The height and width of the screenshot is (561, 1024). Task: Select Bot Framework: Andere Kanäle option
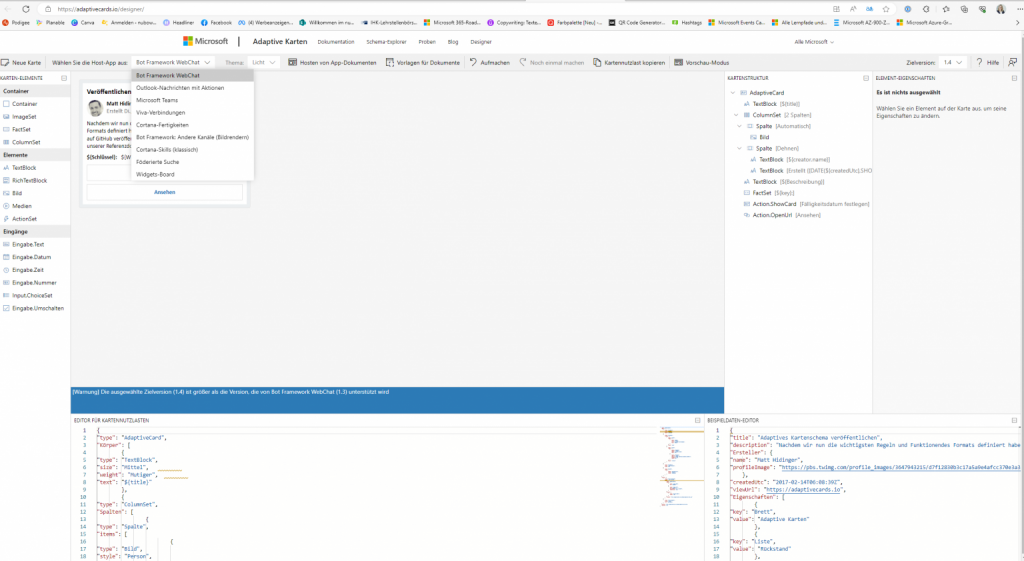(192, 137)
